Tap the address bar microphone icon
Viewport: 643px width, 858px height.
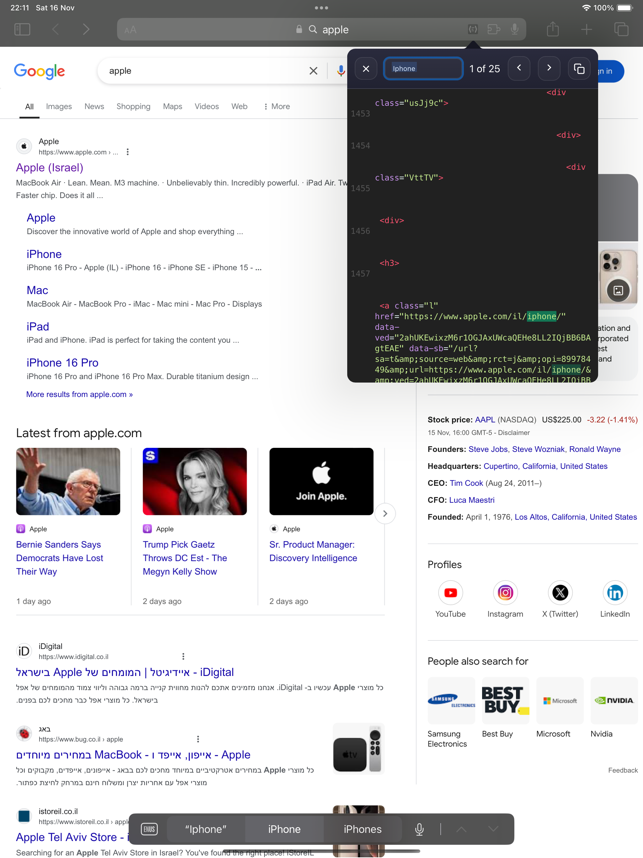coord(514,29)
